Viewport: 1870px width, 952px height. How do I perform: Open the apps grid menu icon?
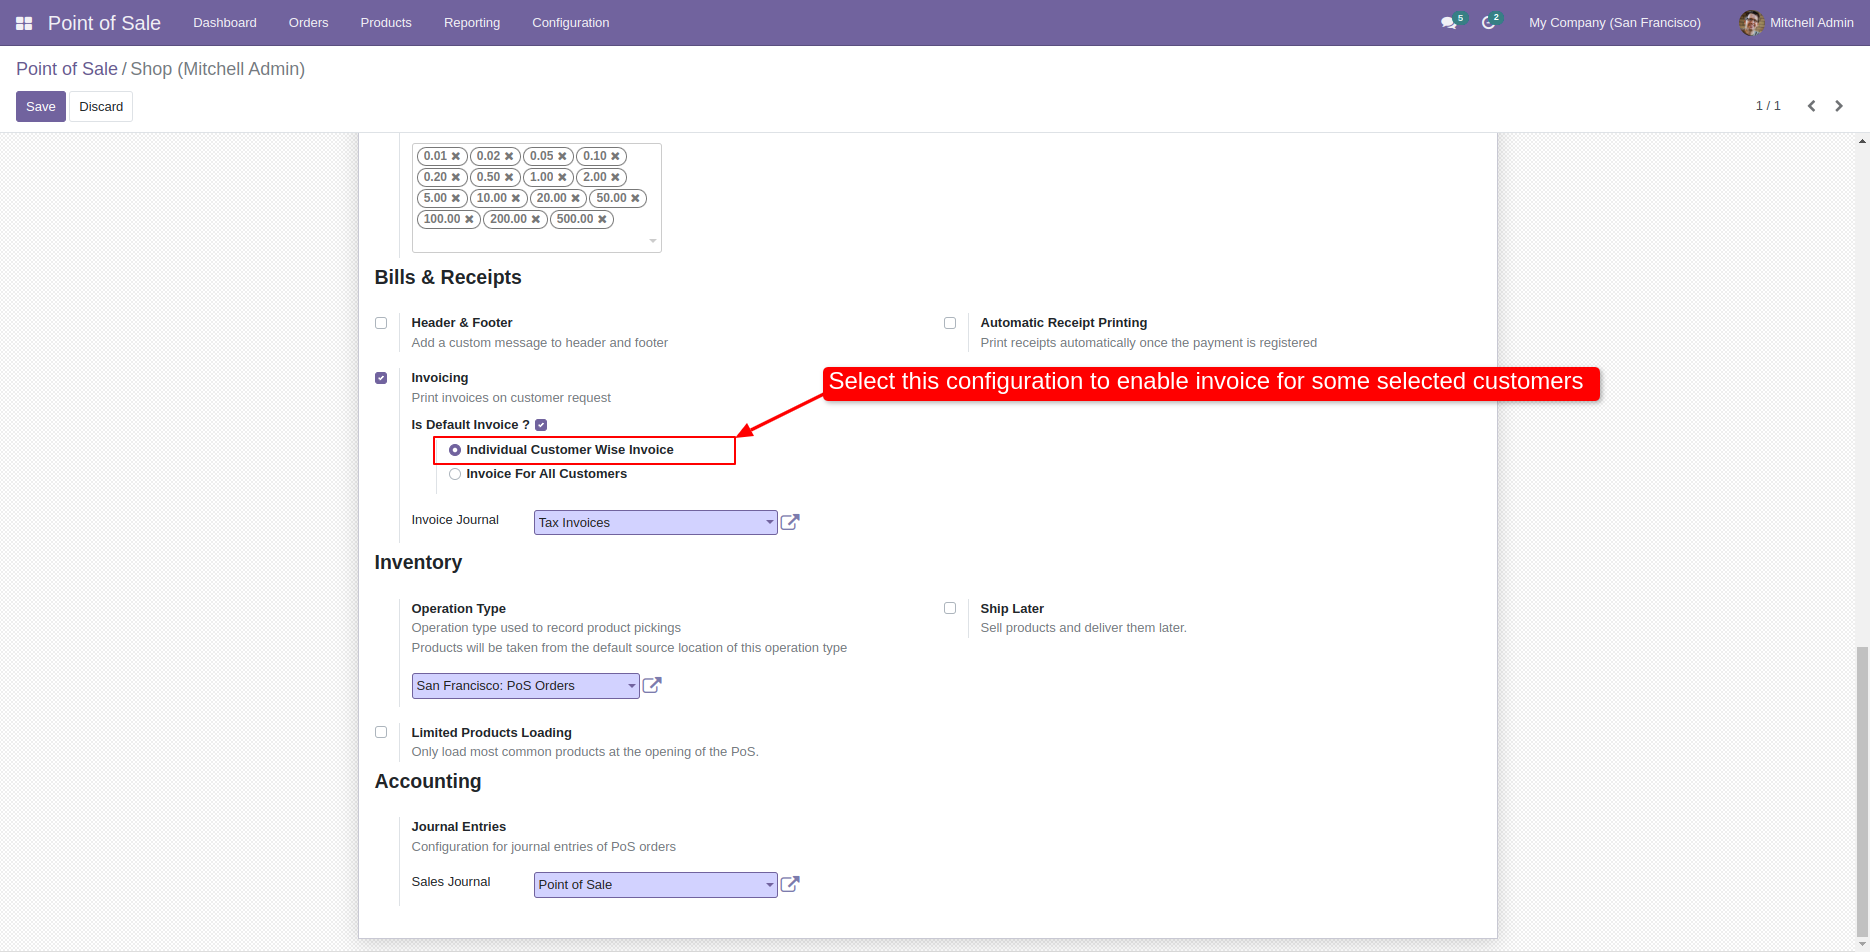[x=24, y=23]
